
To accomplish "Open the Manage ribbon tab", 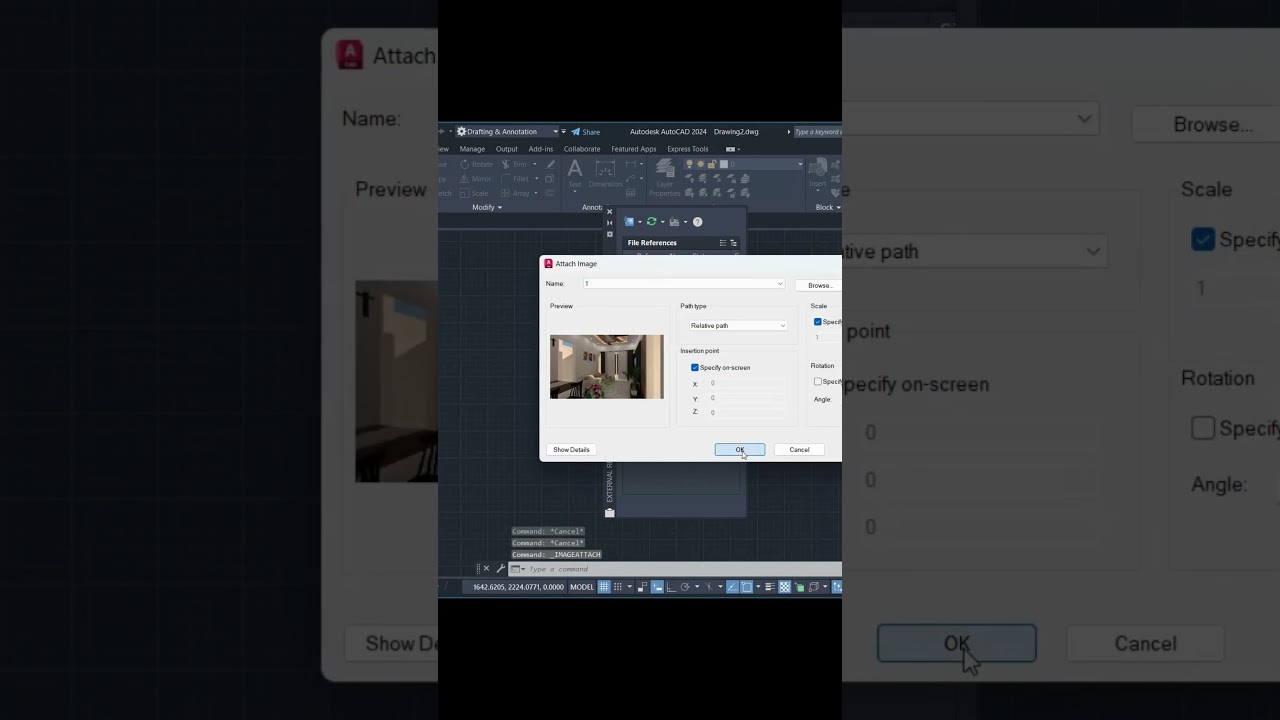I will [472, 149].
